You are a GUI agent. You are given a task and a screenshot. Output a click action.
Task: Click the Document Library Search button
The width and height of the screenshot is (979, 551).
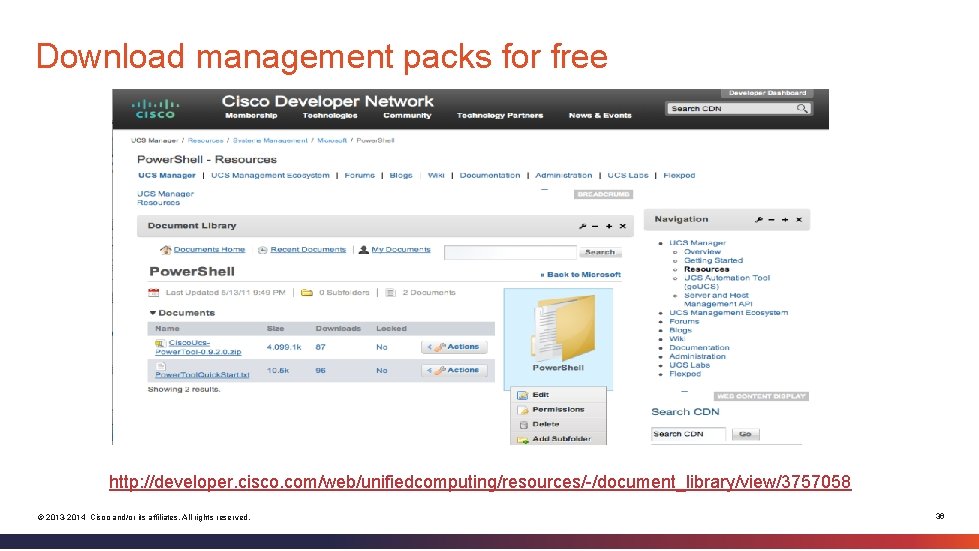tap(600, 252)
